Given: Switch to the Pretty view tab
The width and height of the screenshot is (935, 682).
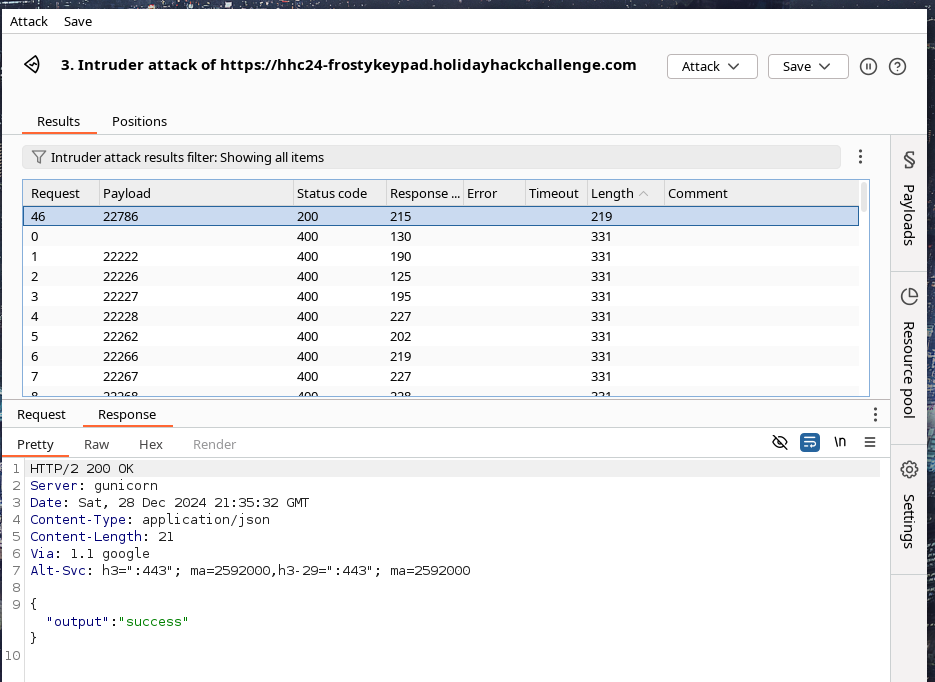Looking at the screenshot, I should coord(35,444).
